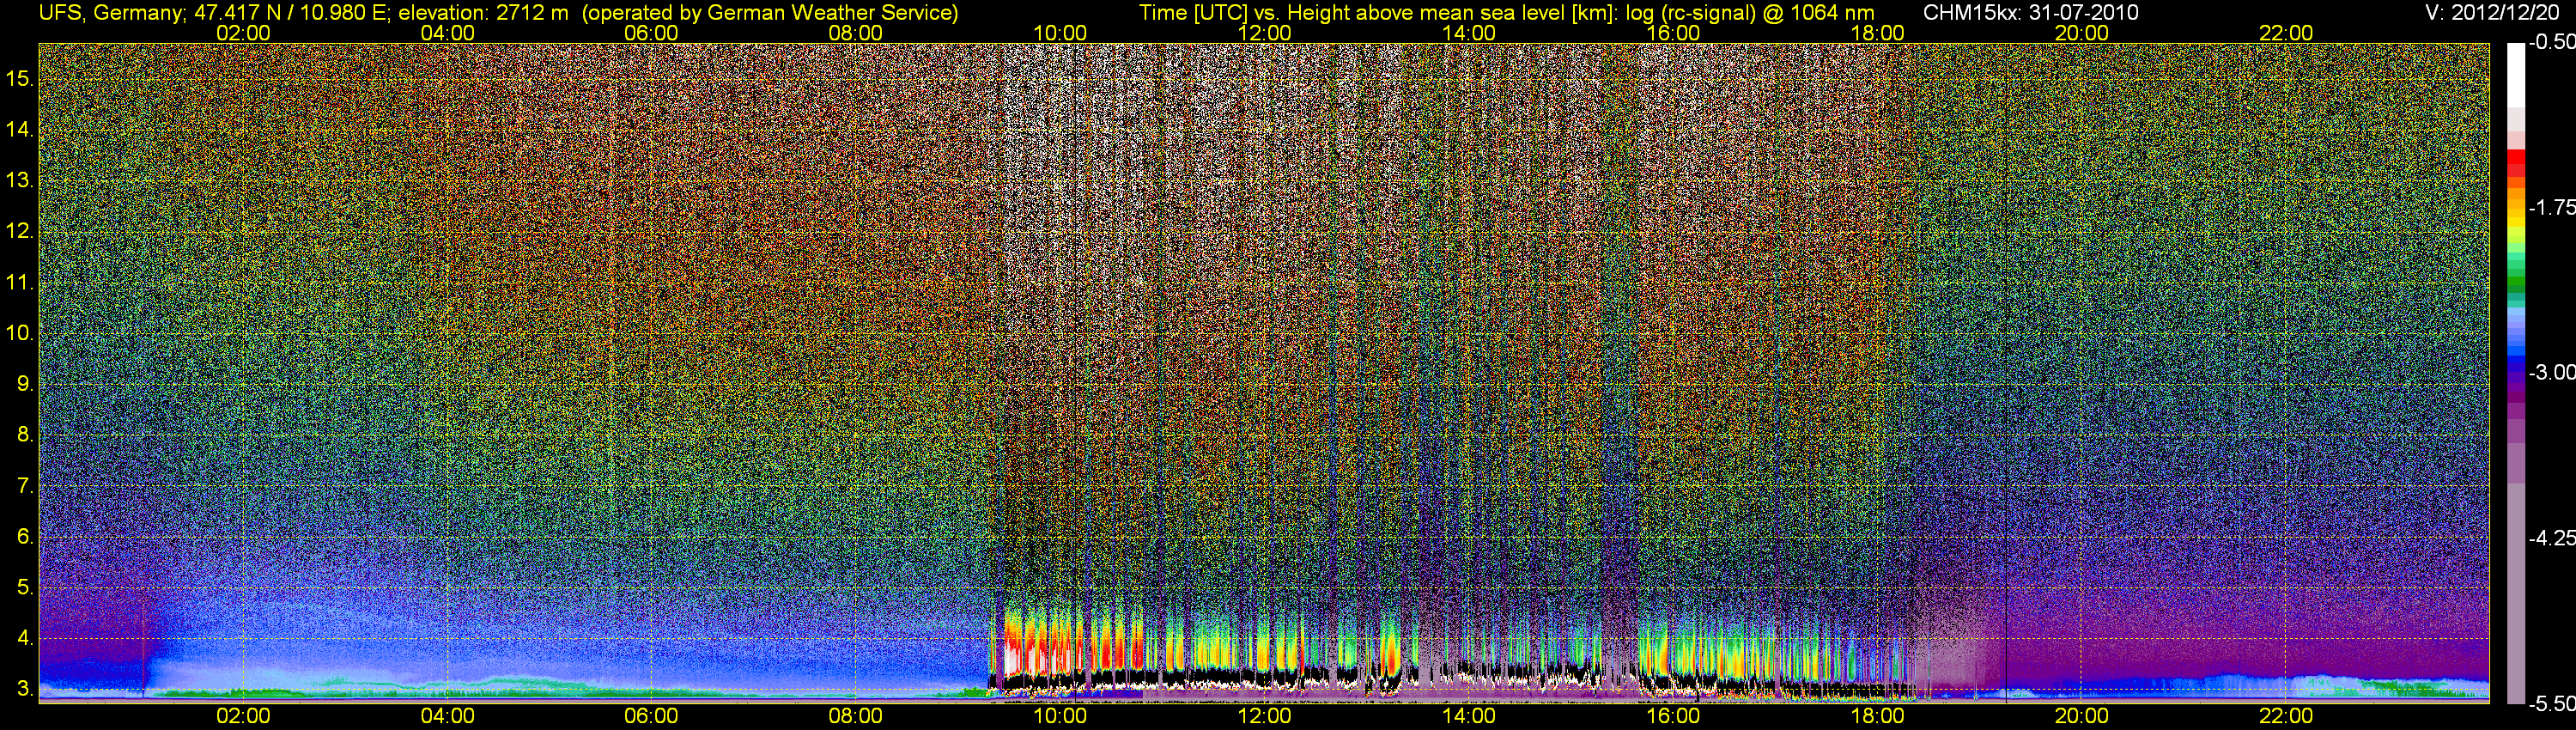Click the 06:00 label on bottom time axis

651,716
